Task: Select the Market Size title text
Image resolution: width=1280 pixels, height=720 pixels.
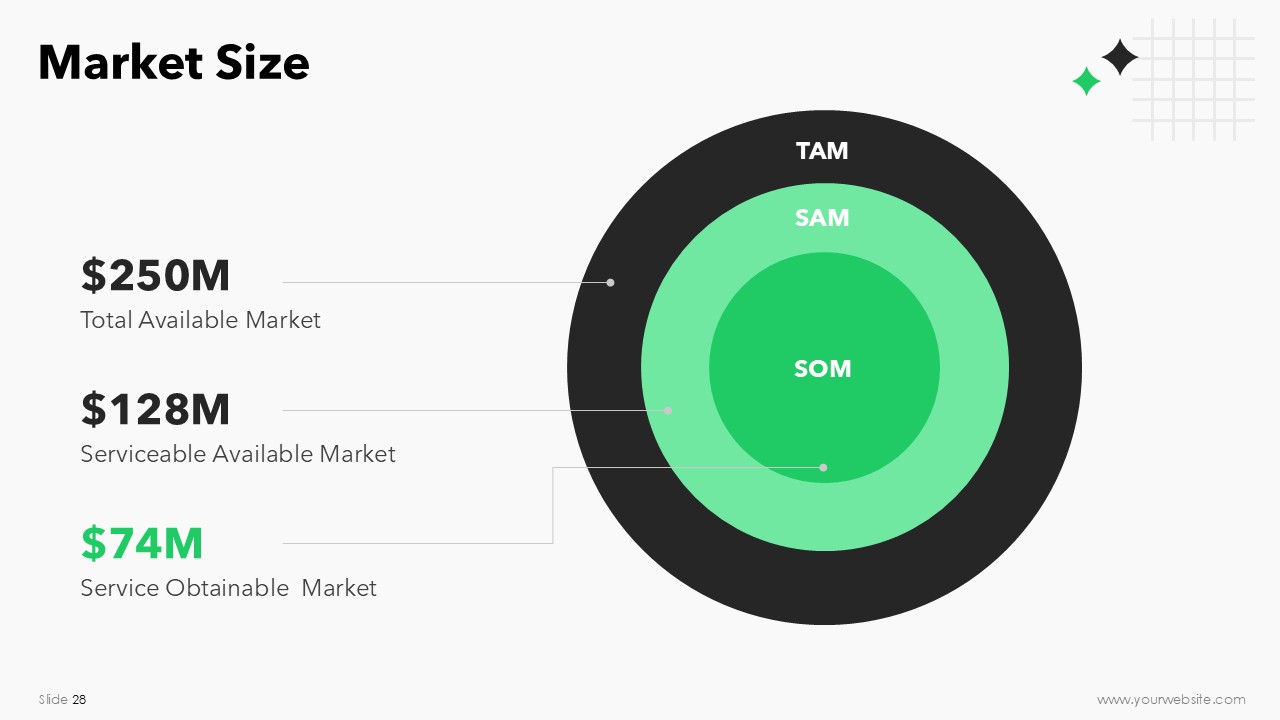Action: pyautogui.click(x=174, y=63)
